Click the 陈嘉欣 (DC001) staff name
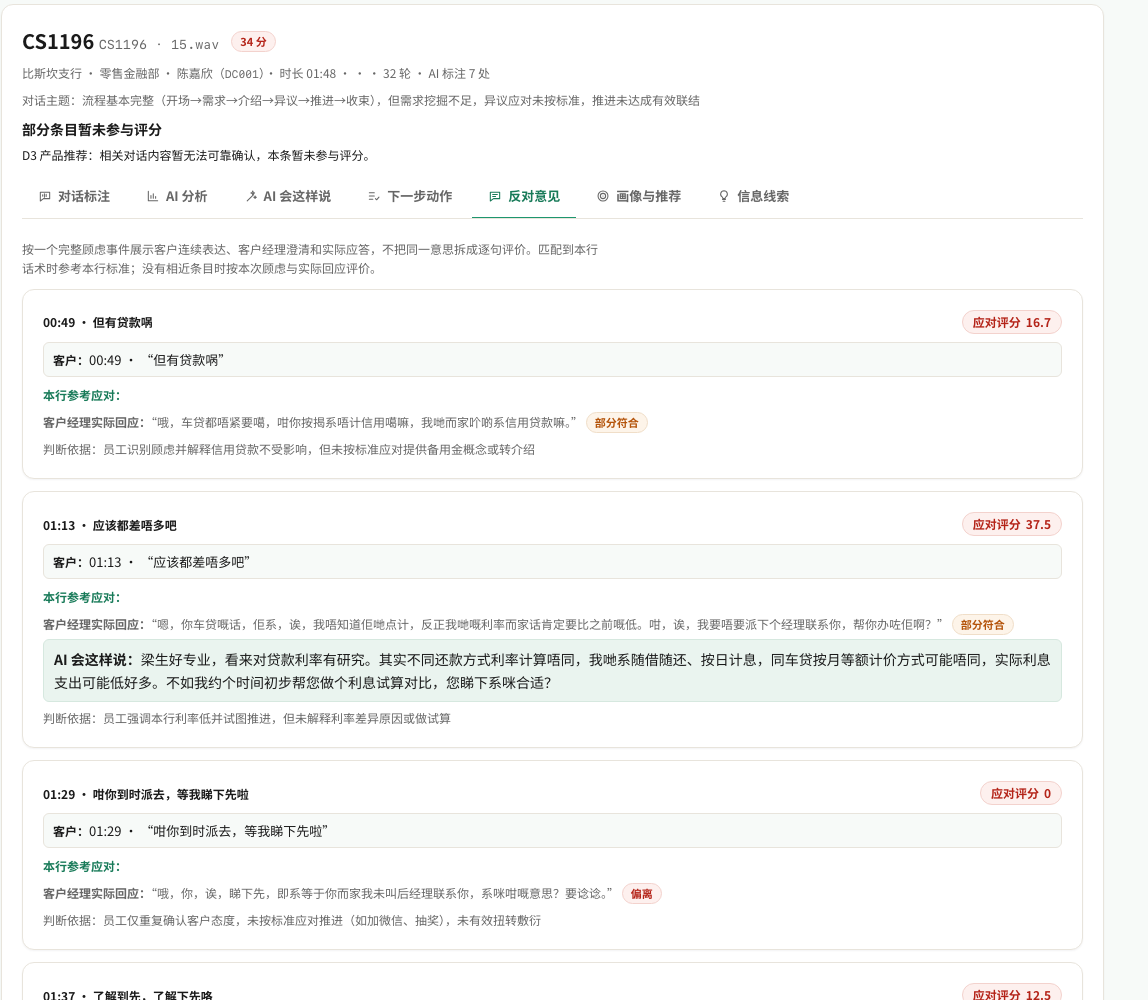This screenshot has width=1148, height=1000. (x=220, y=74)
